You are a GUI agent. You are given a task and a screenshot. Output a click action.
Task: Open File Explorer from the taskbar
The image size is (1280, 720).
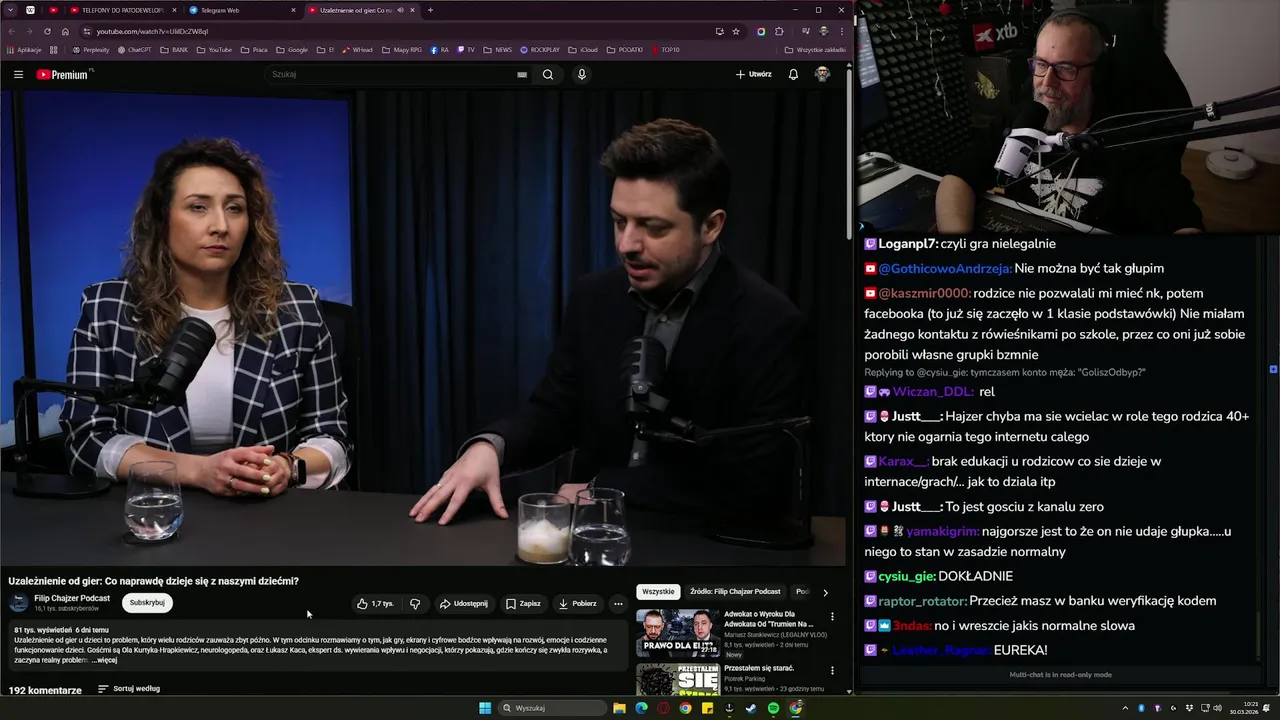coord(619,708)
